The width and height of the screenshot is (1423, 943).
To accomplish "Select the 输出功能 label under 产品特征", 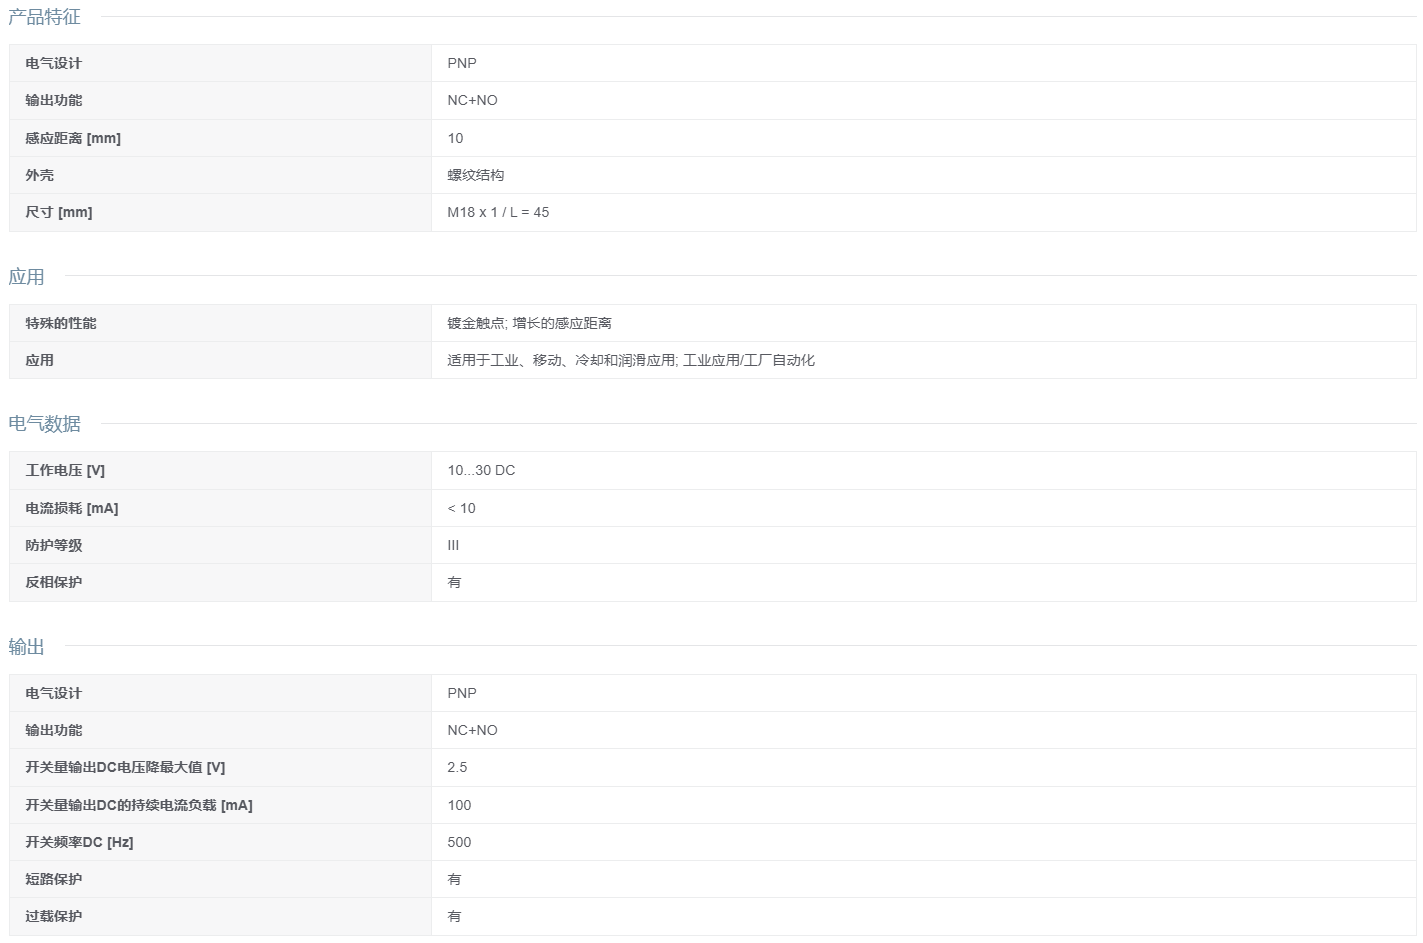I will pos(54,100).
